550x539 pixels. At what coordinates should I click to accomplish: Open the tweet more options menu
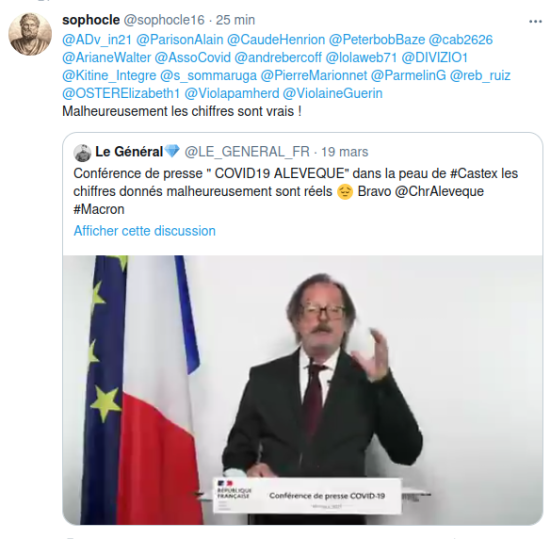tap(535, 22)
